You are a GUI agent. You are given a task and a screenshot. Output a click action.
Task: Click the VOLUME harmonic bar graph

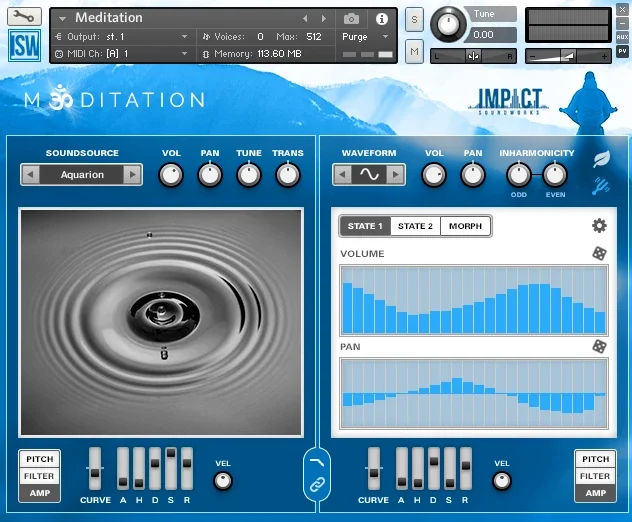pos(474,300)
